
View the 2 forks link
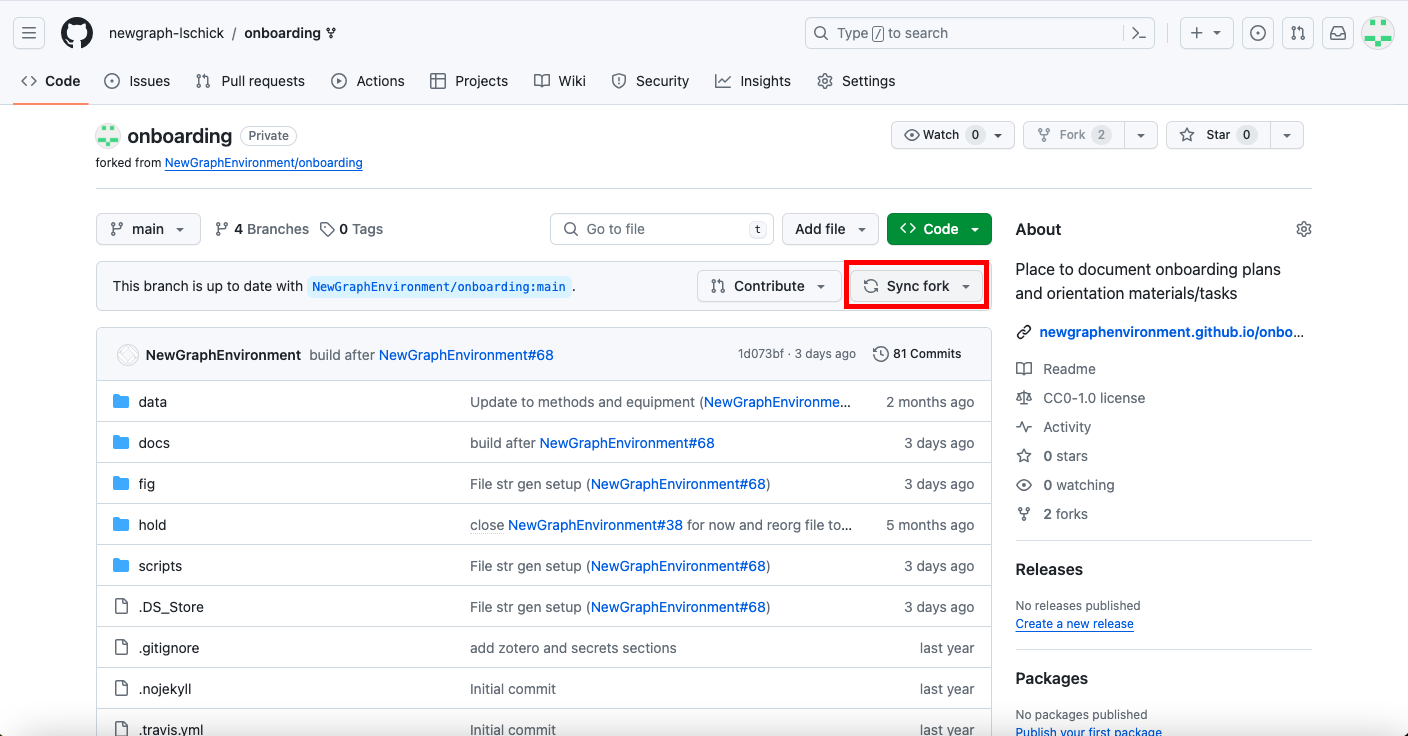1065,514
